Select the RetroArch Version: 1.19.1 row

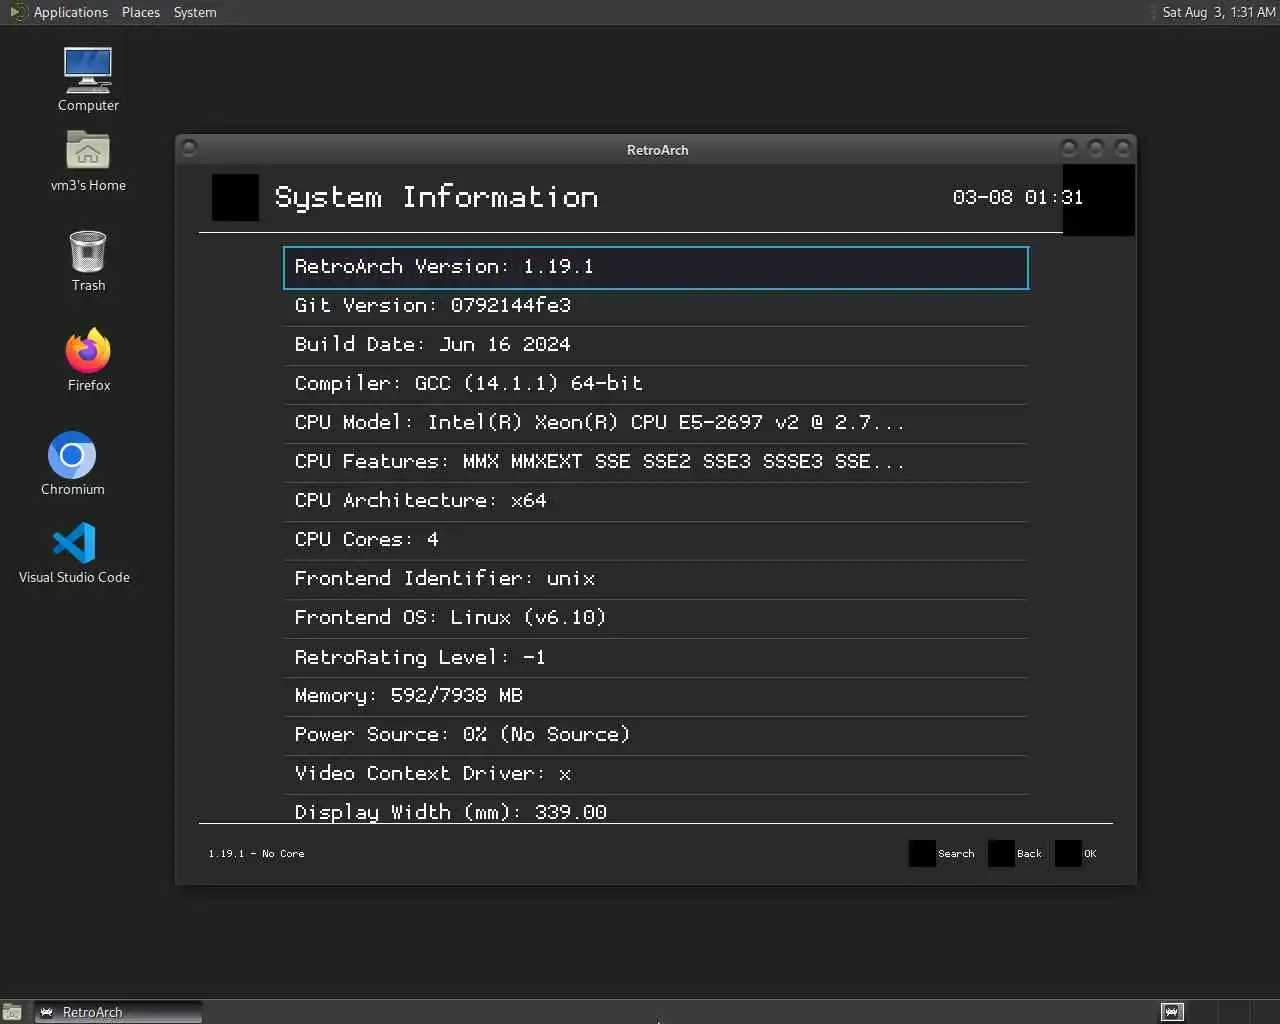[656, 267]
